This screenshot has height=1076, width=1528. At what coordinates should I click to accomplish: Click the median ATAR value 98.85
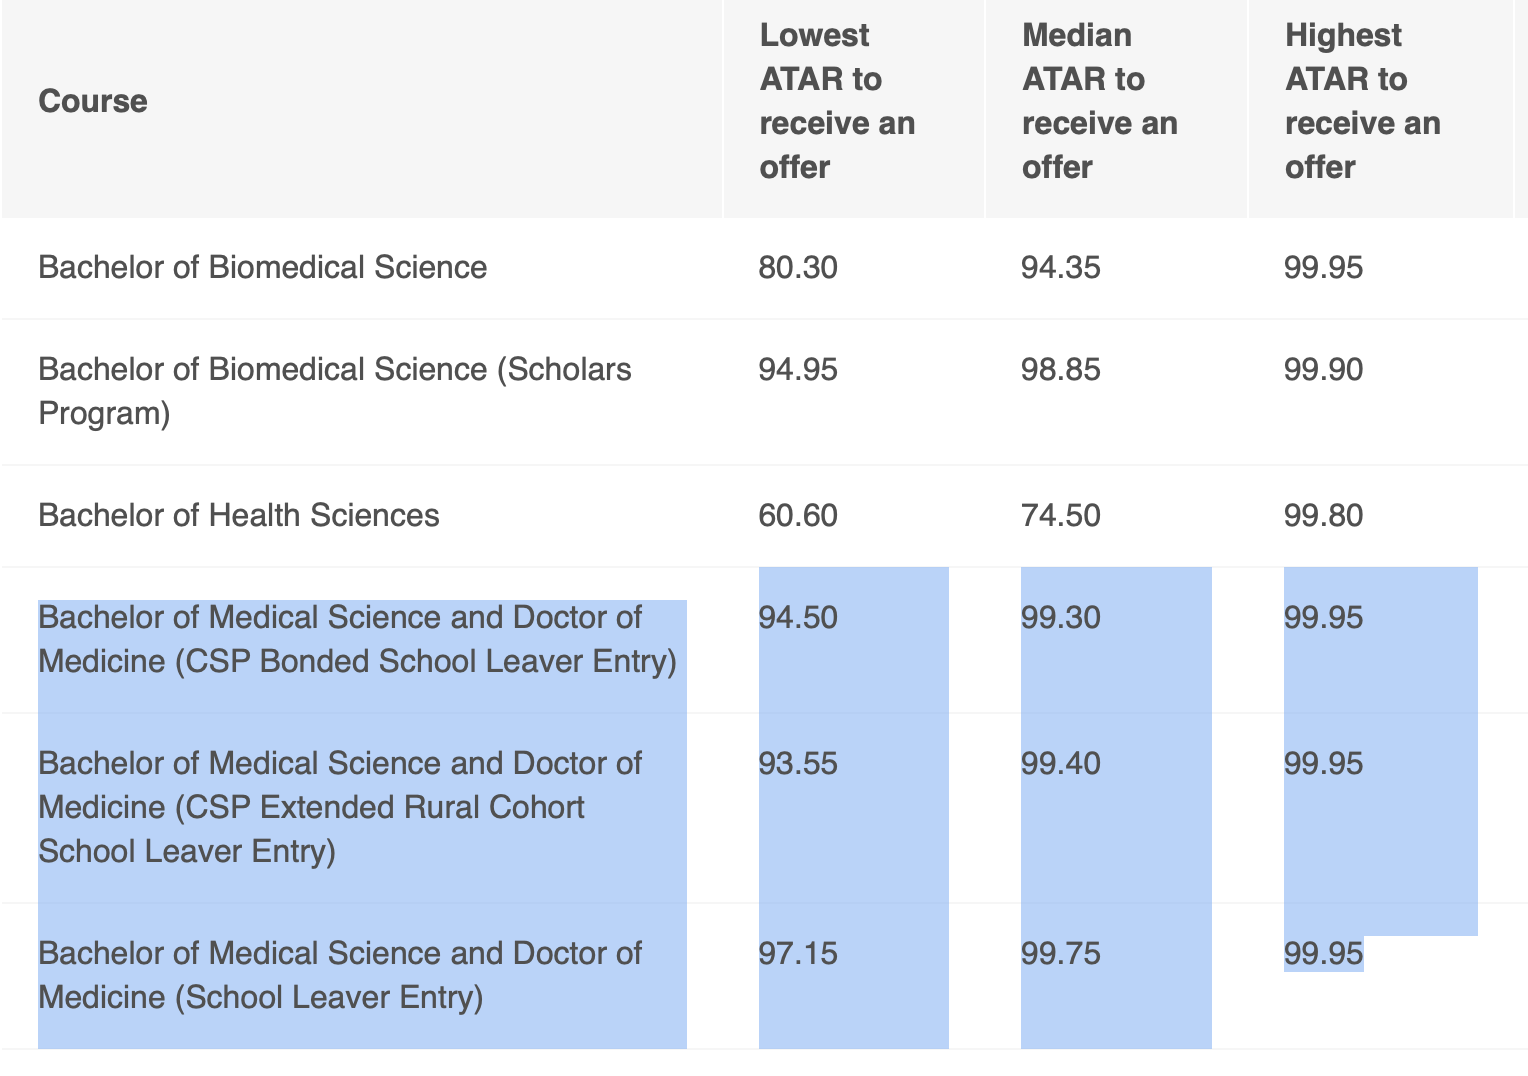(1060, 369)
